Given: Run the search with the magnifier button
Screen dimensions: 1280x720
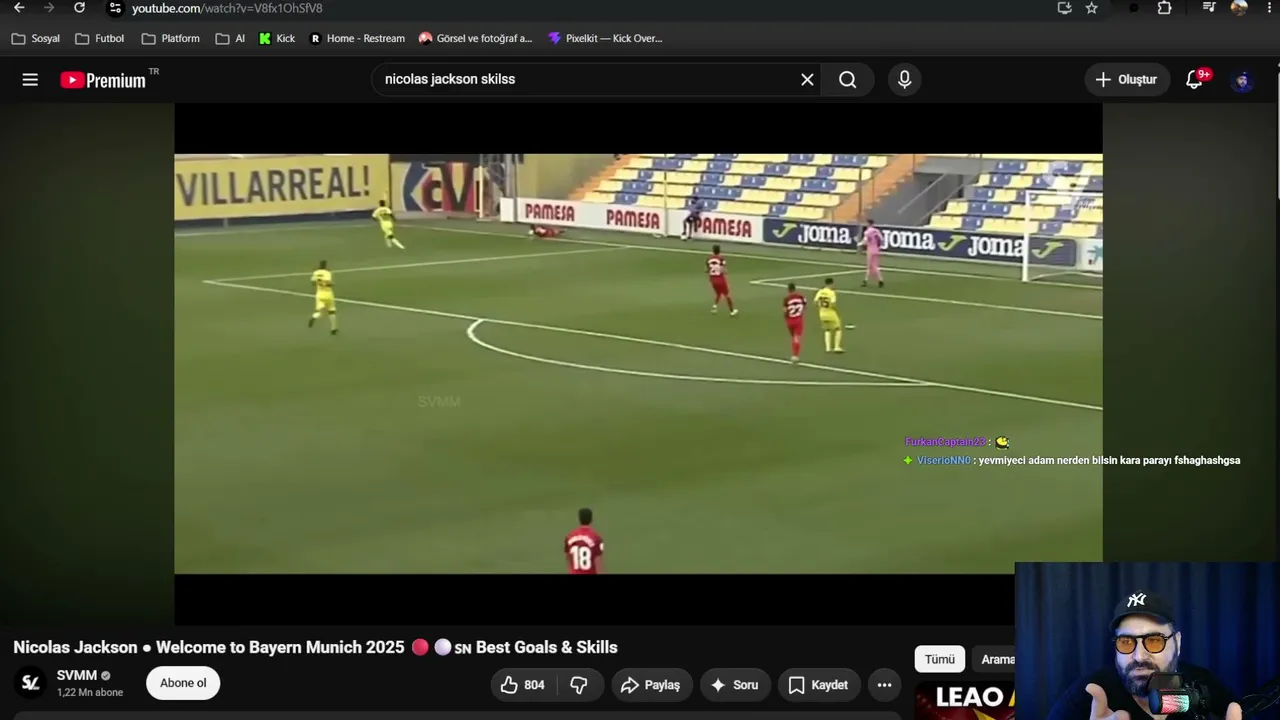Looking at the screenshot, I should click(848, 80).
